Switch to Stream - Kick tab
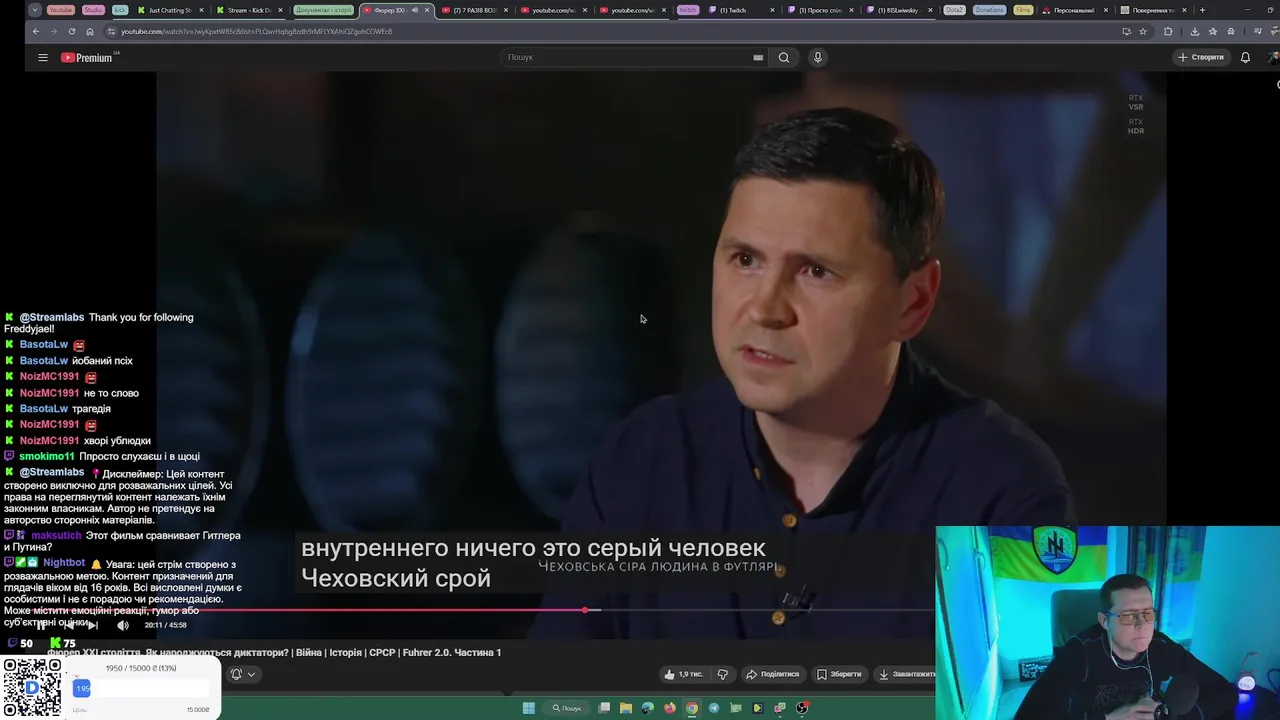This screenshot has height=720, width=1280. click(x=249, y=10)
